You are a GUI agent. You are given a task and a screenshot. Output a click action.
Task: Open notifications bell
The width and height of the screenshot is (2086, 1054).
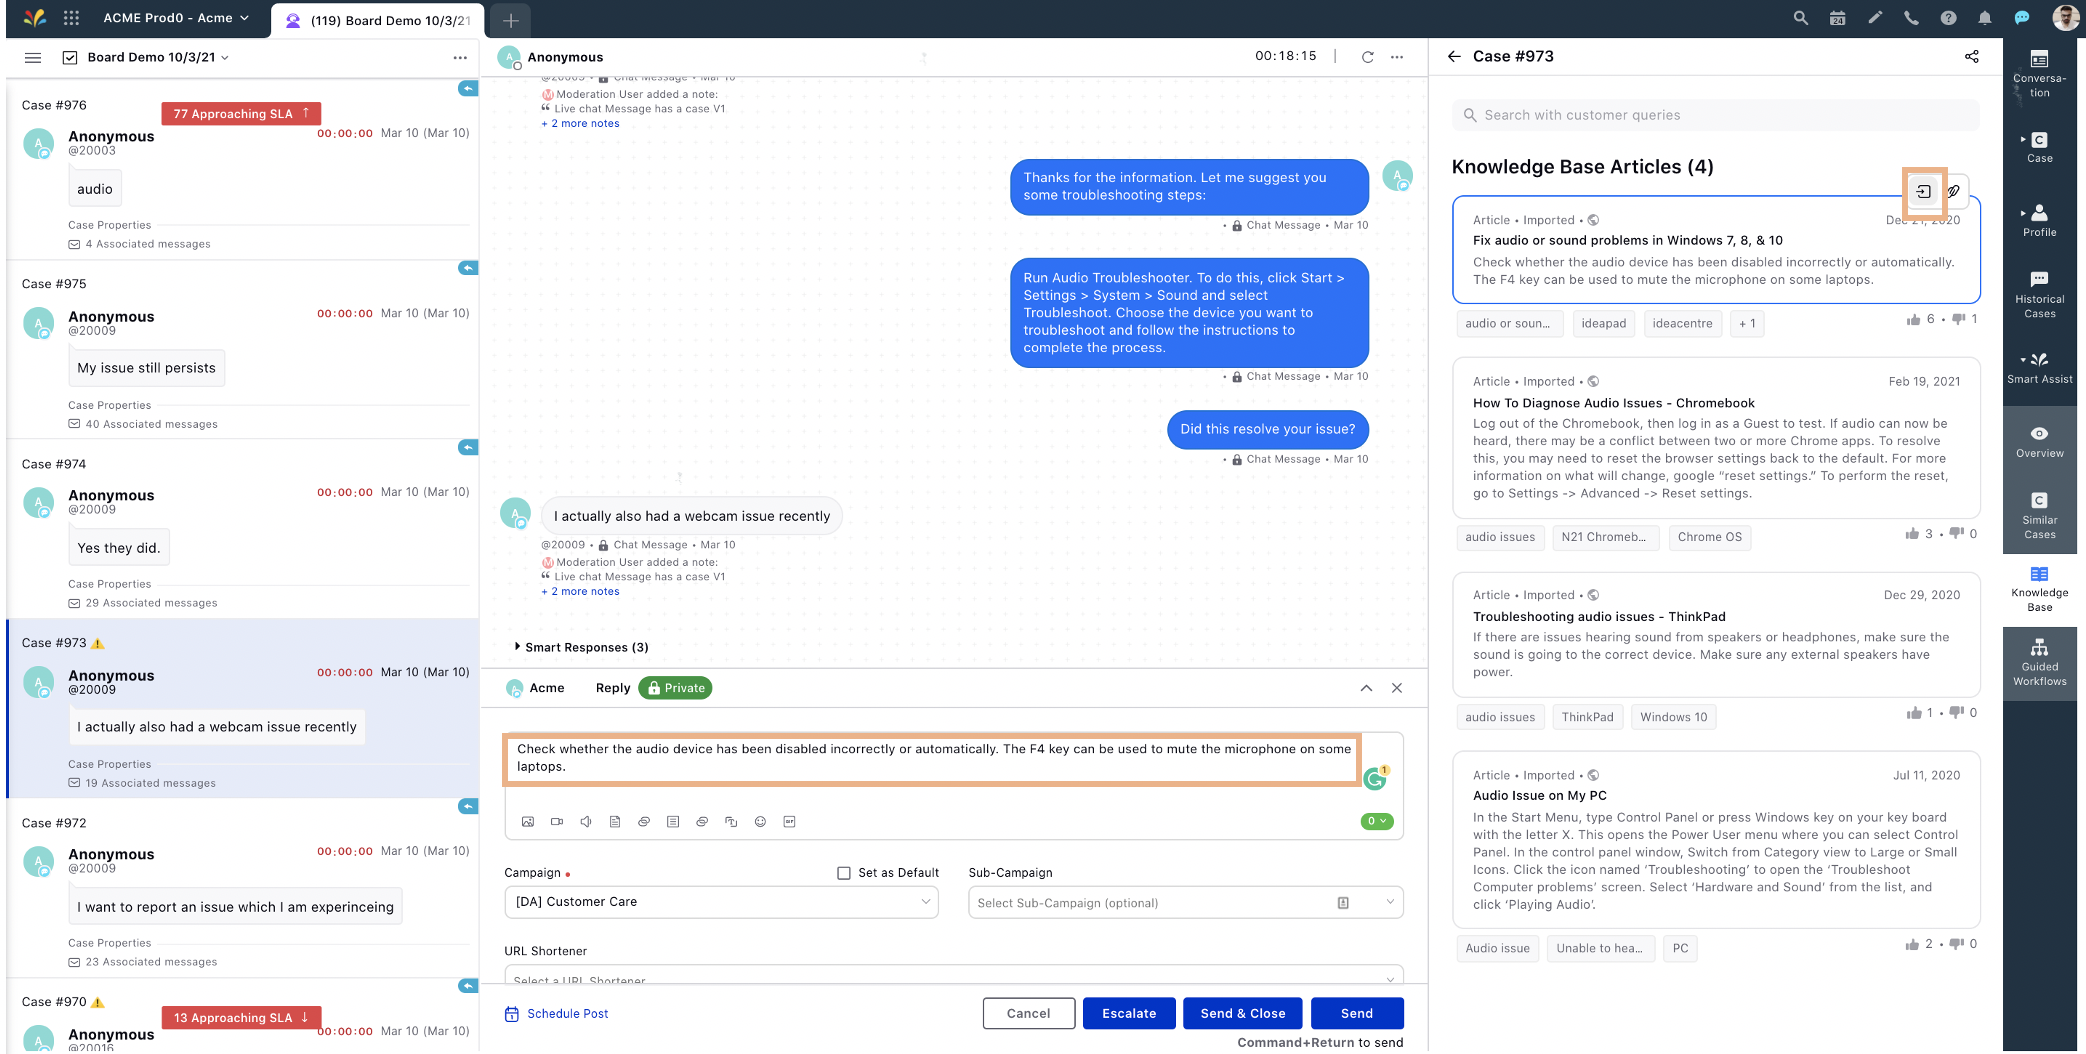1985,18
